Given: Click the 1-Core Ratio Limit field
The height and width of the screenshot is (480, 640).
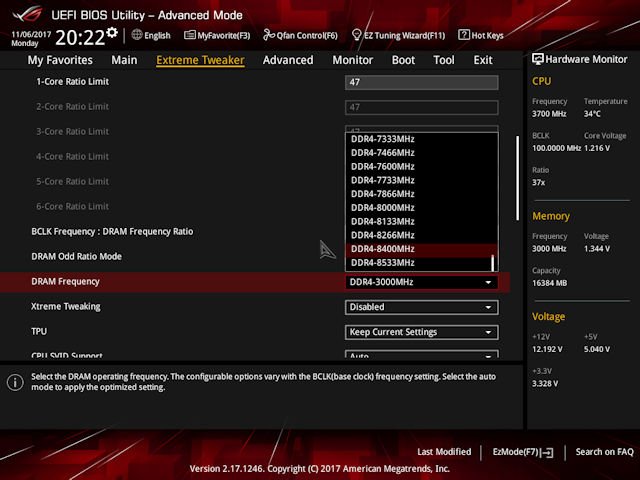Looking at the screenshot, I should point(421,82).
